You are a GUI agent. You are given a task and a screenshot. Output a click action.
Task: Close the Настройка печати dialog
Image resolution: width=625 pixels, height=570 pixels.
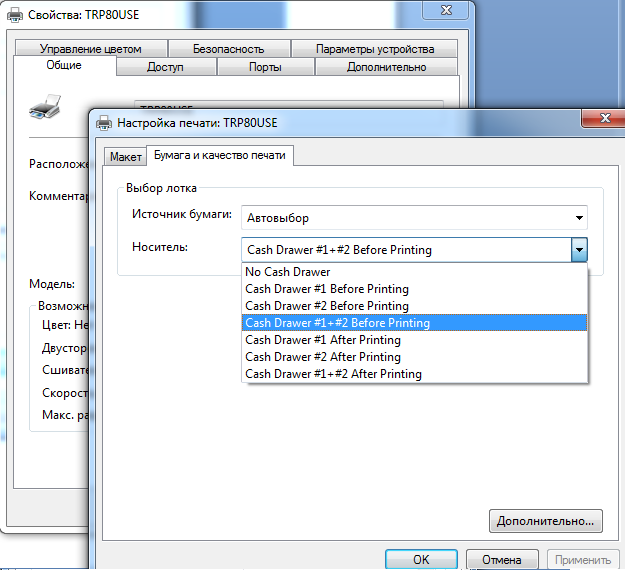pyautogui.click(x=602, y=120)
